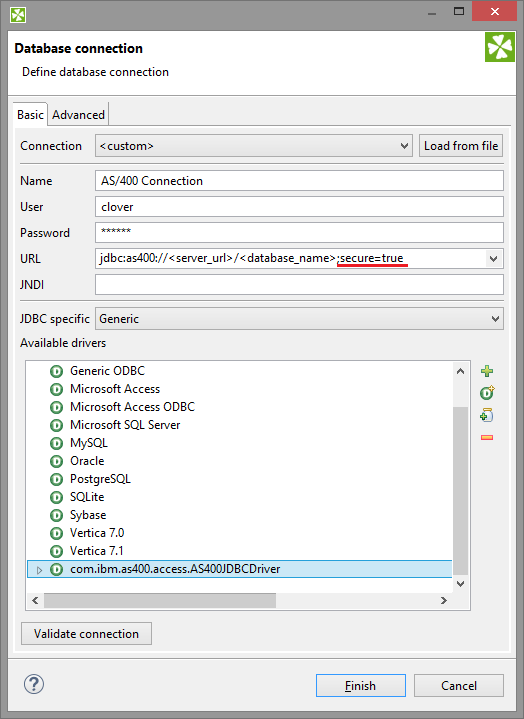Click the Generic ODBC driver icon
Viewport: 524px width, 719px height.
click(x=56, y=371)
